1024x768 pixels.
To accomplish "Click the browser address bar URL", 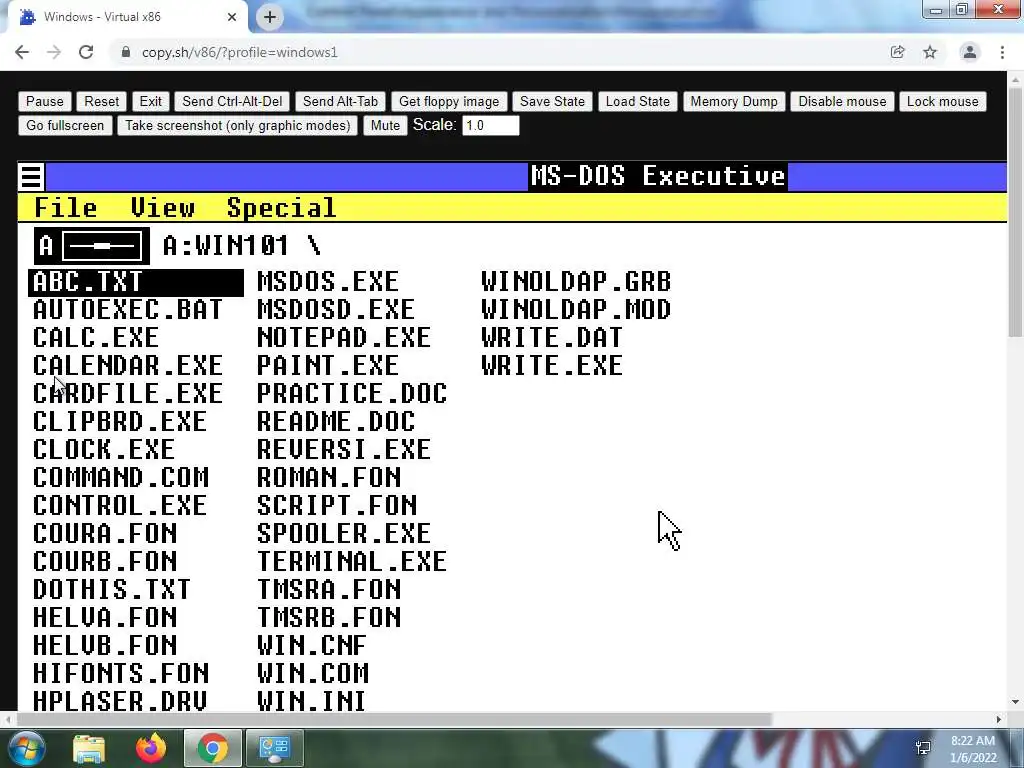I will click(239, 52).
